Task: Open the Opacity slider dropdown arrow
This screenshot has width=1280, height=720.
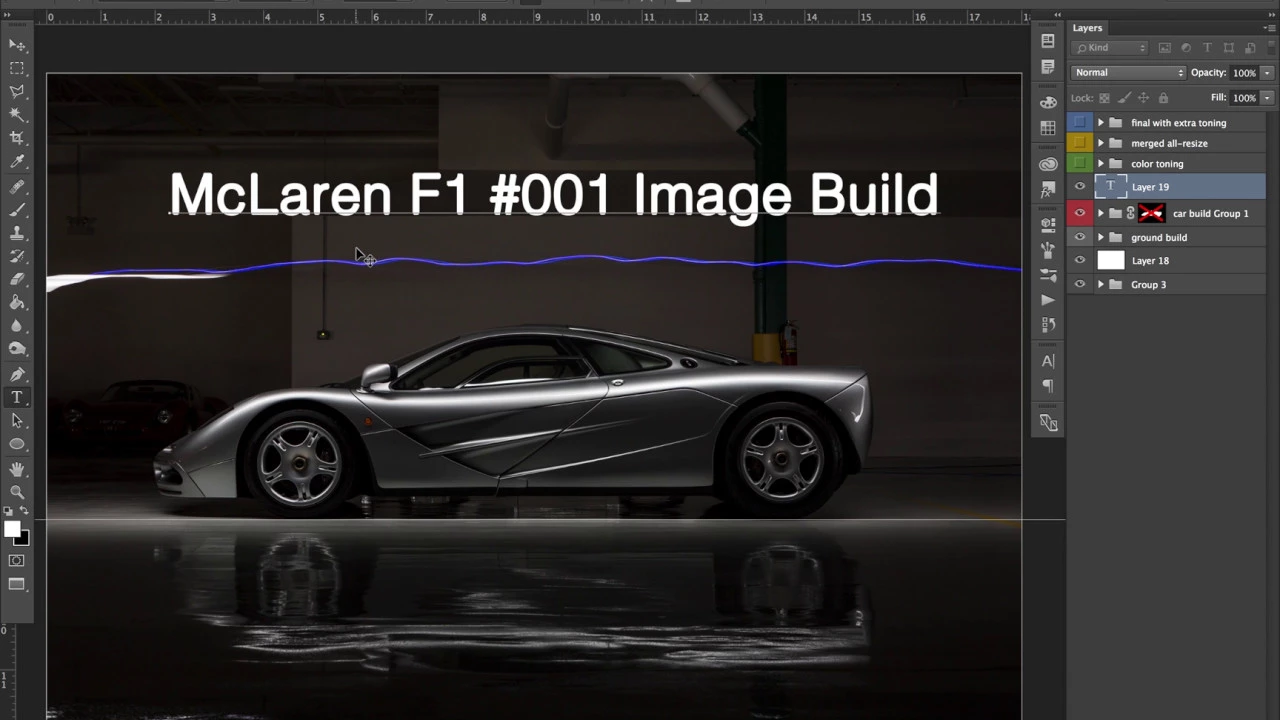Action: (x=1267, y=73)
